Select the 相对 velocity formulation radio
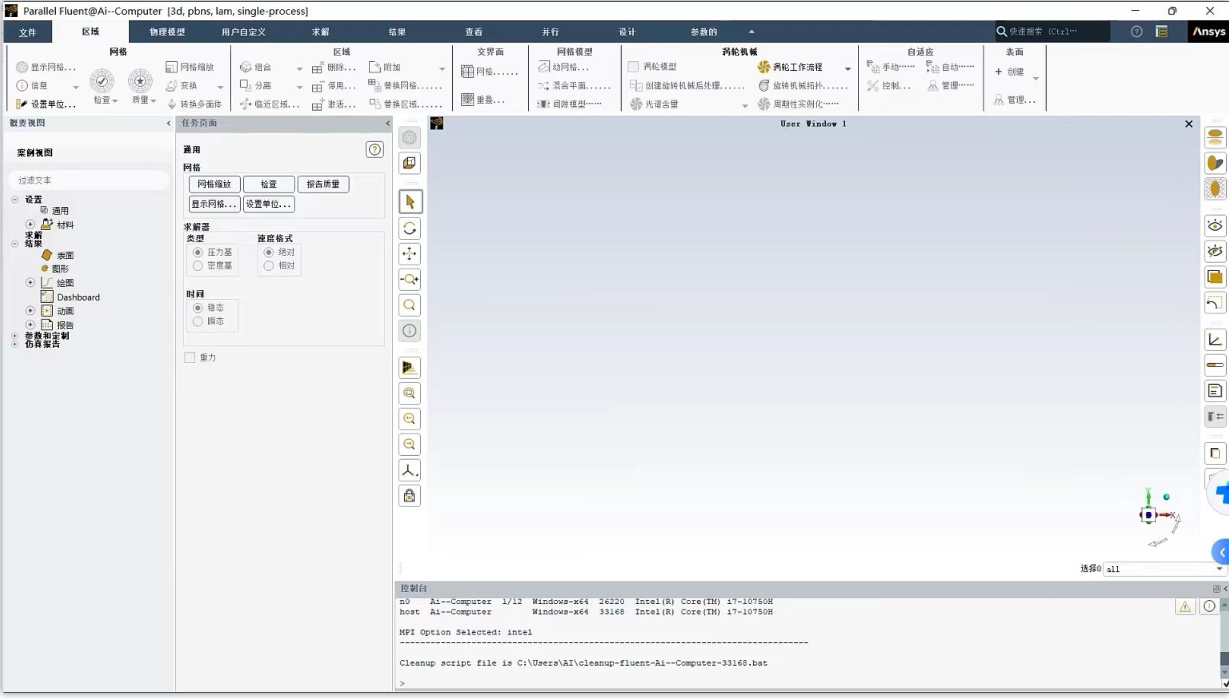1229x699 pixels. point(268,265)
